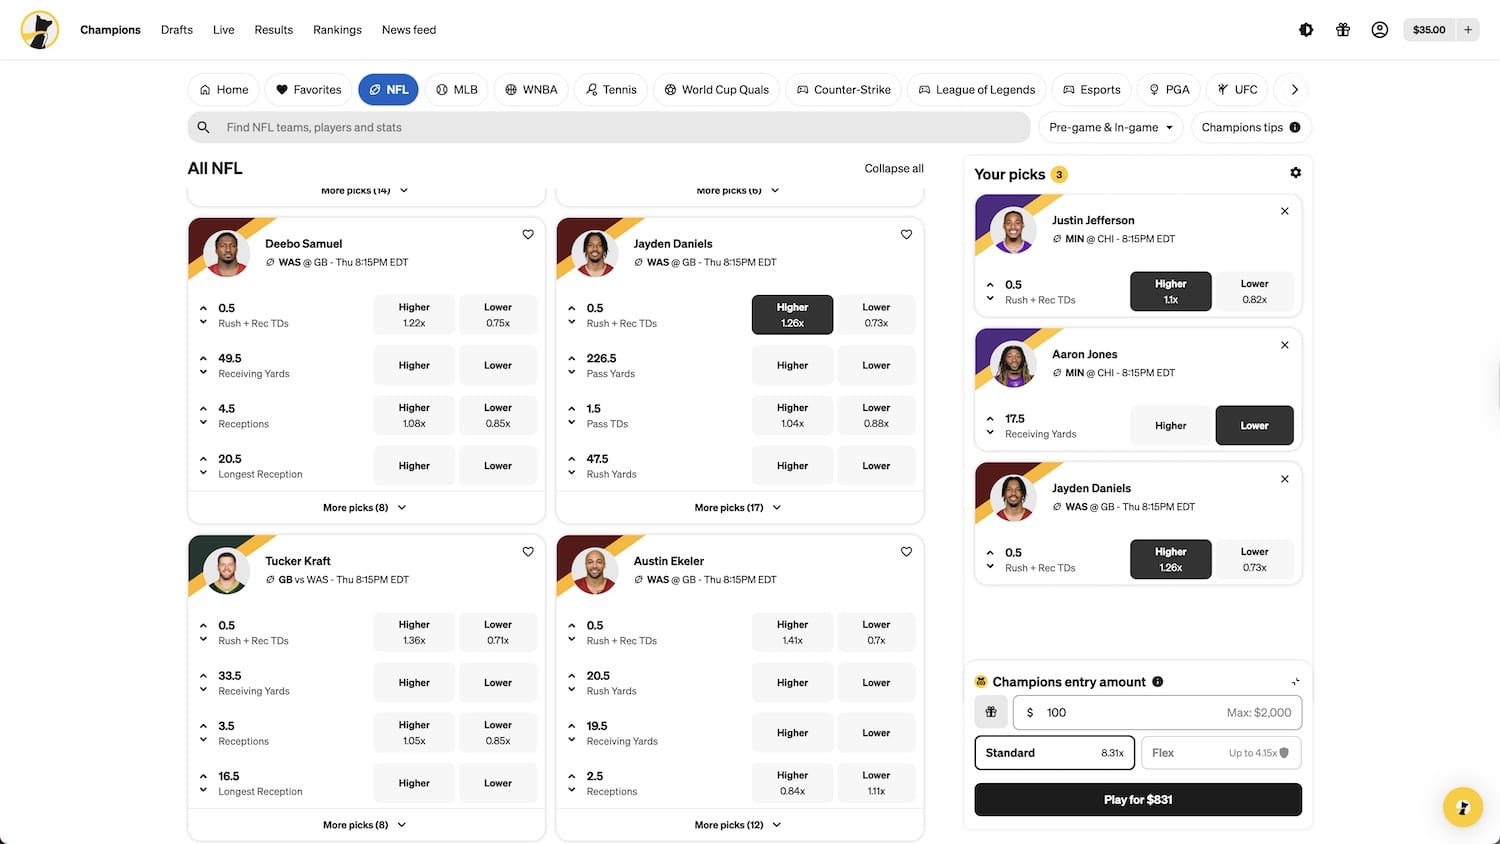Open the gift rewards icon in header
This screenshot has height=844, width=1500.
(1343, 30)
